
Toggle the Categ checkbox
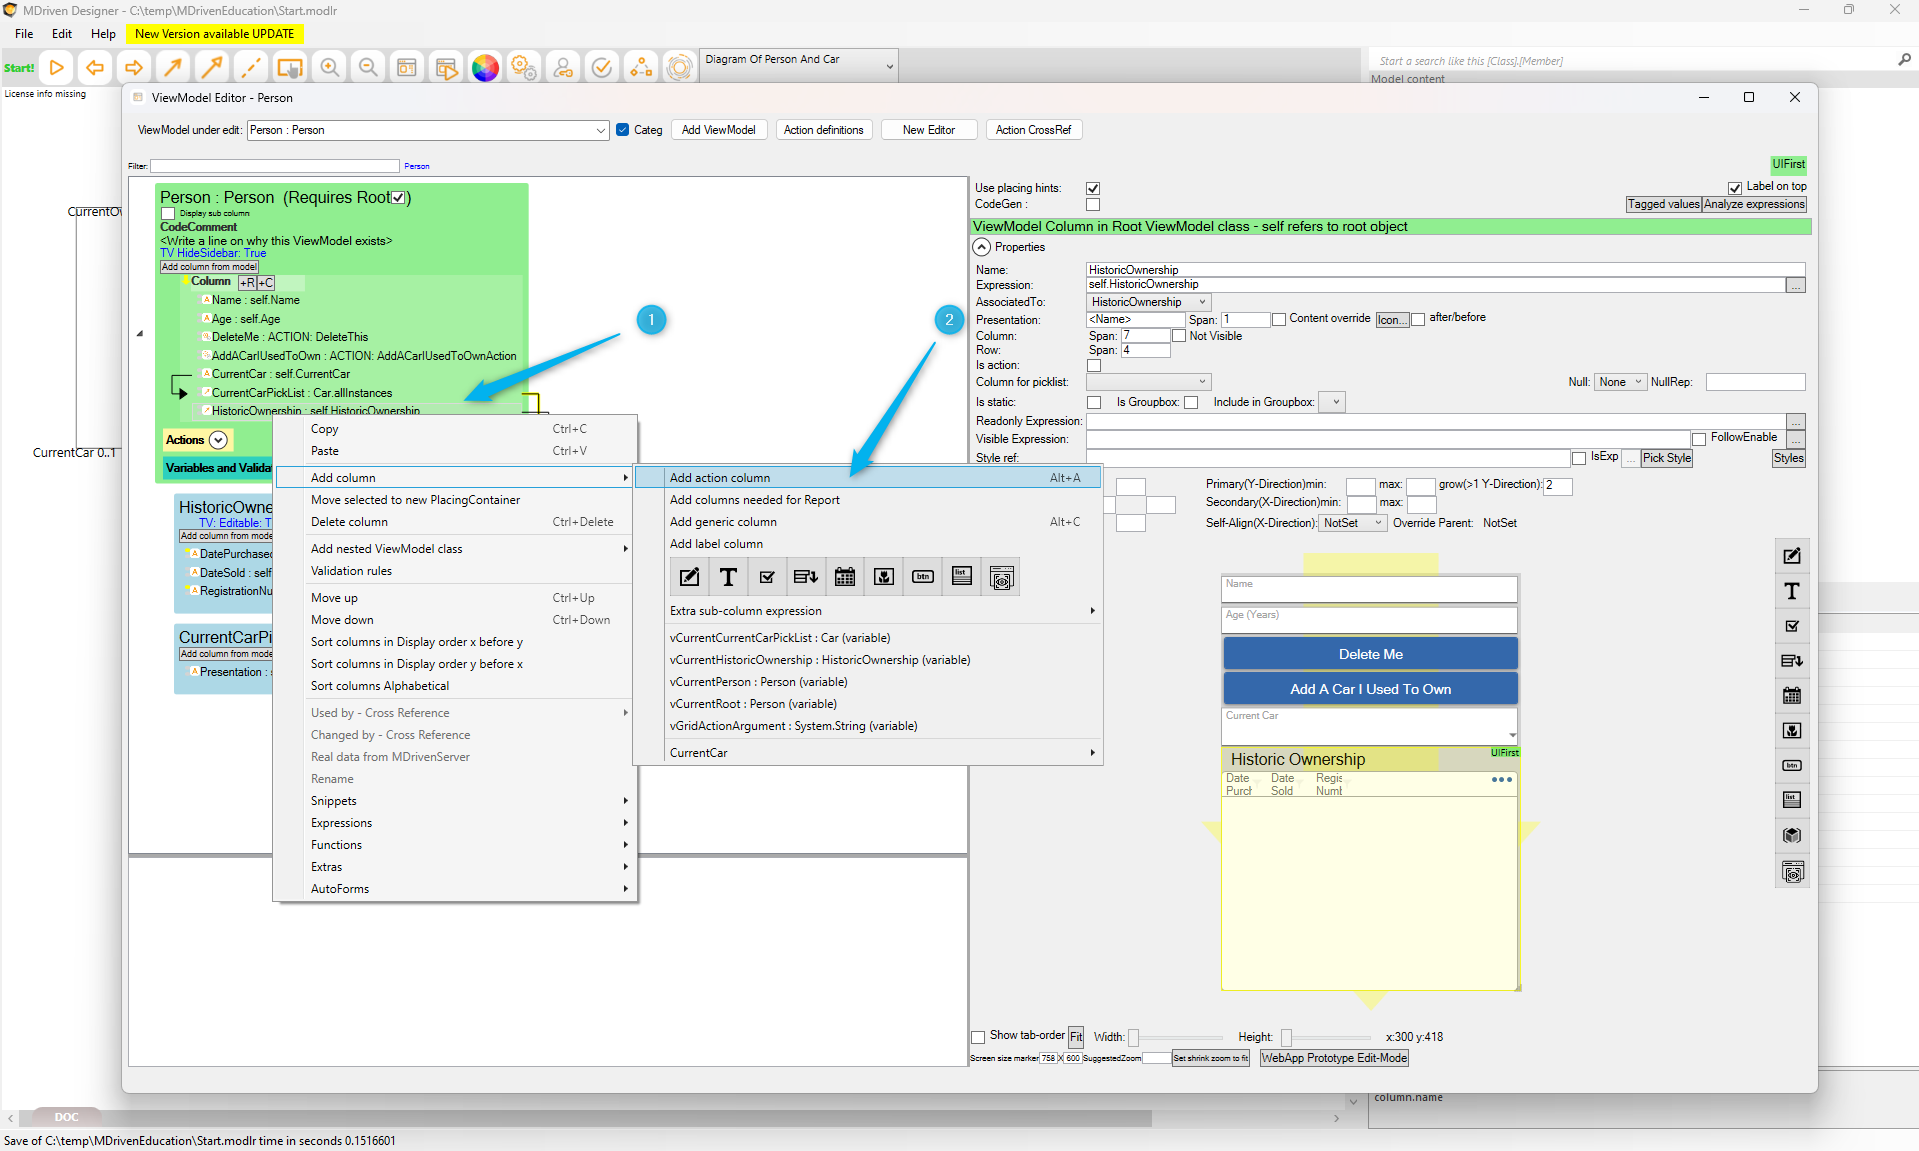coord(623,130)
